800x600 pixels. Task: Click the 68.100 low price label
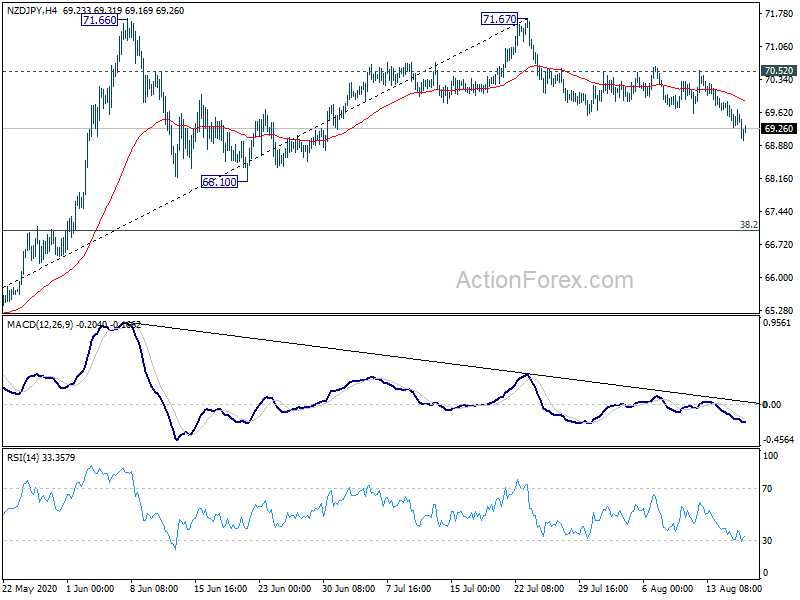click(x=219, y=182)
